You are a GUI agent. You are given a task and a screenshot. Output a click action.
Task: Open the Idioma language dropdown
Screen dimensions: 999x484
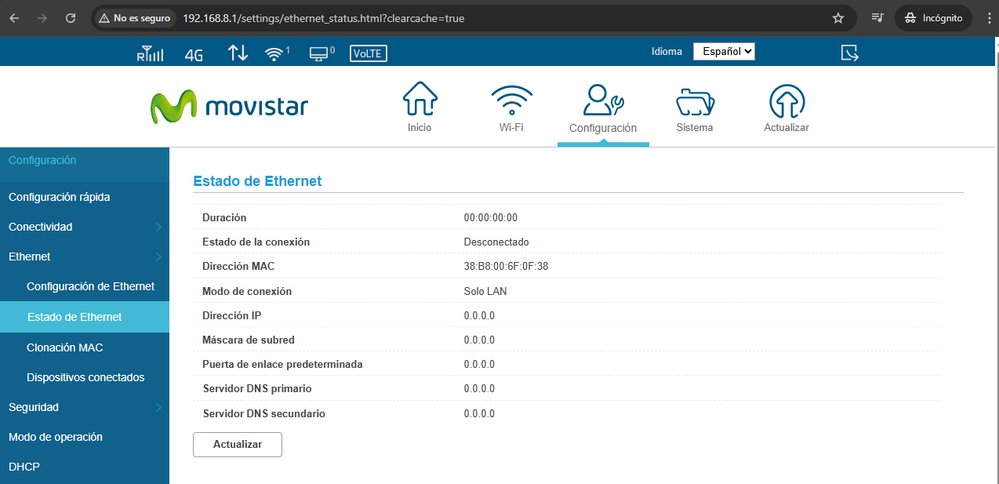pyautogui.click(x=724, y=52)
